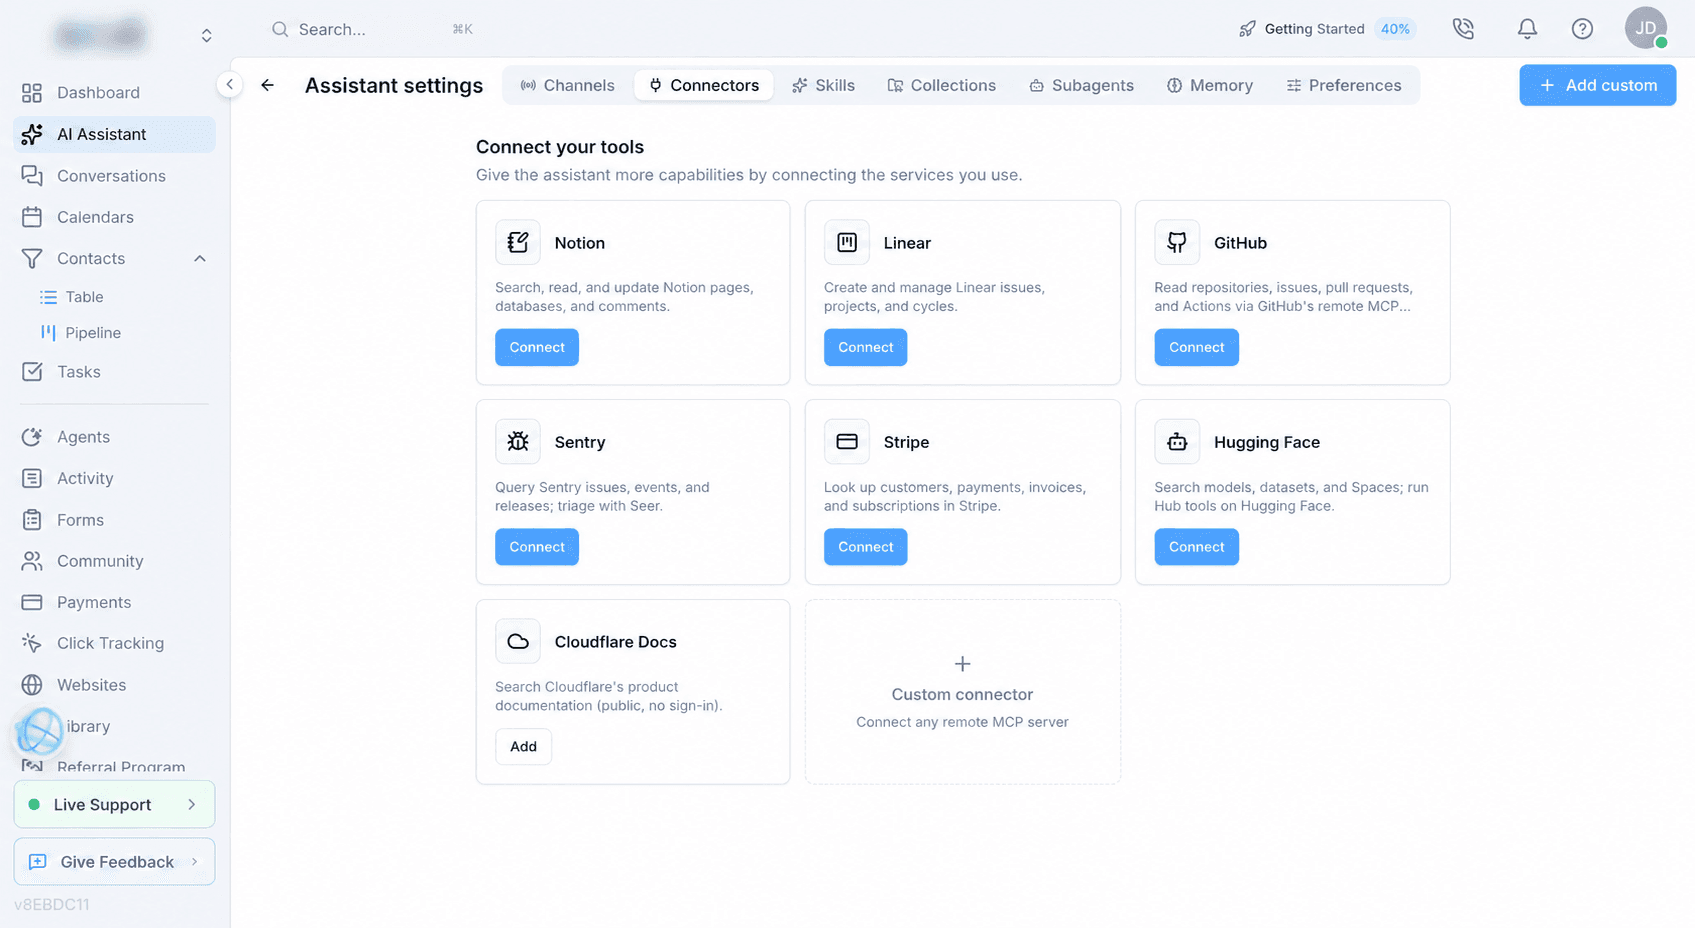Open the JD user avatar menu

coord(1646,28)
